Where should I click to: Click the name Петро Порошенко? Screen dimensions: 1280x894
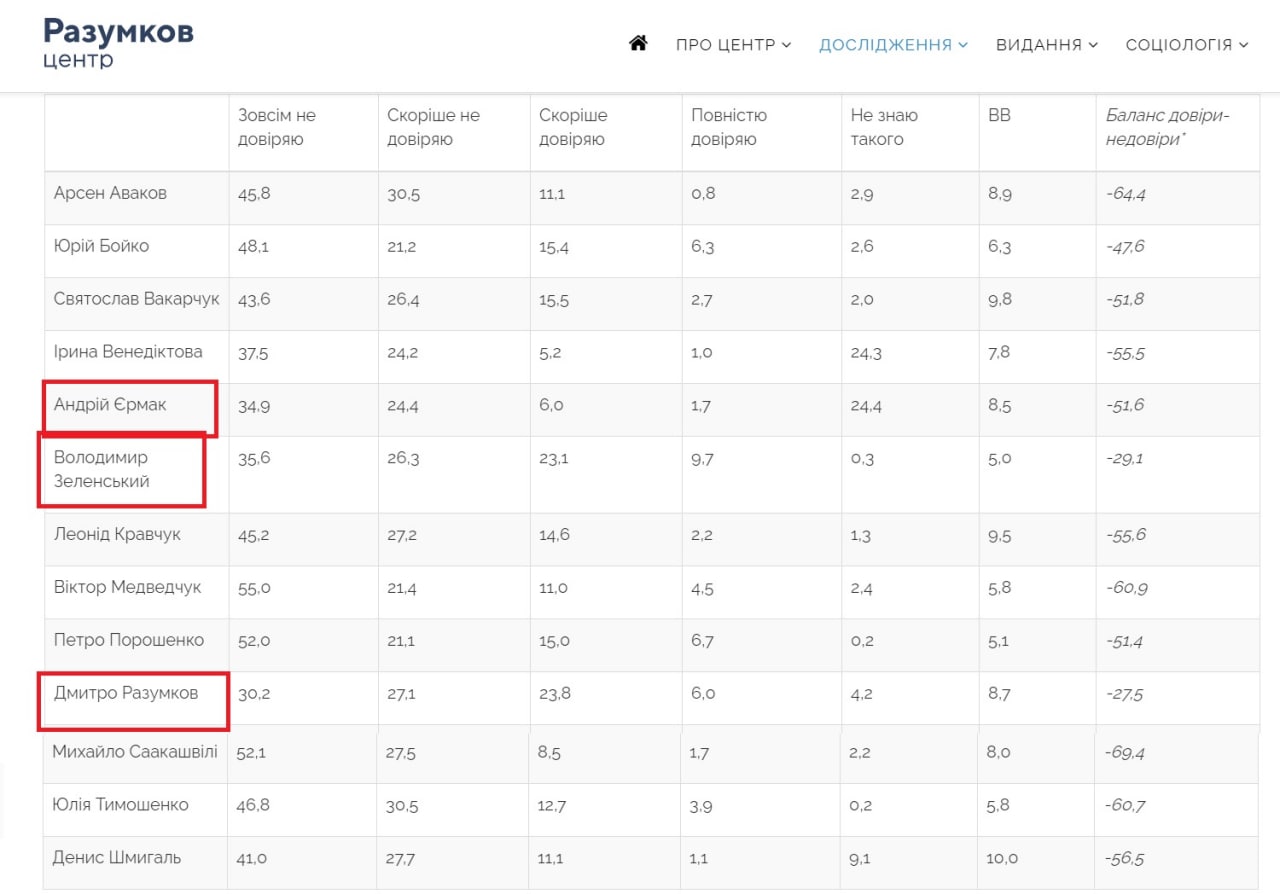tap(129, 640)
